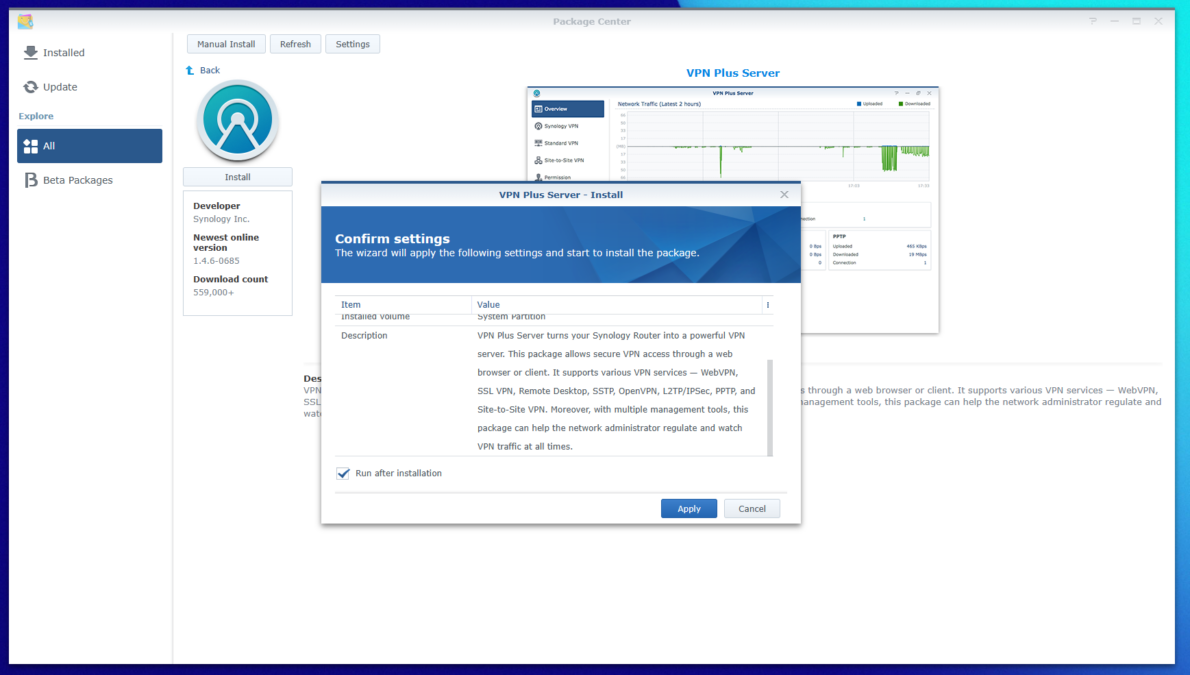This screenshot has height=675, width=1190.
Task: Click the 559,000+ download count
Action: click(x=213, y=292)
